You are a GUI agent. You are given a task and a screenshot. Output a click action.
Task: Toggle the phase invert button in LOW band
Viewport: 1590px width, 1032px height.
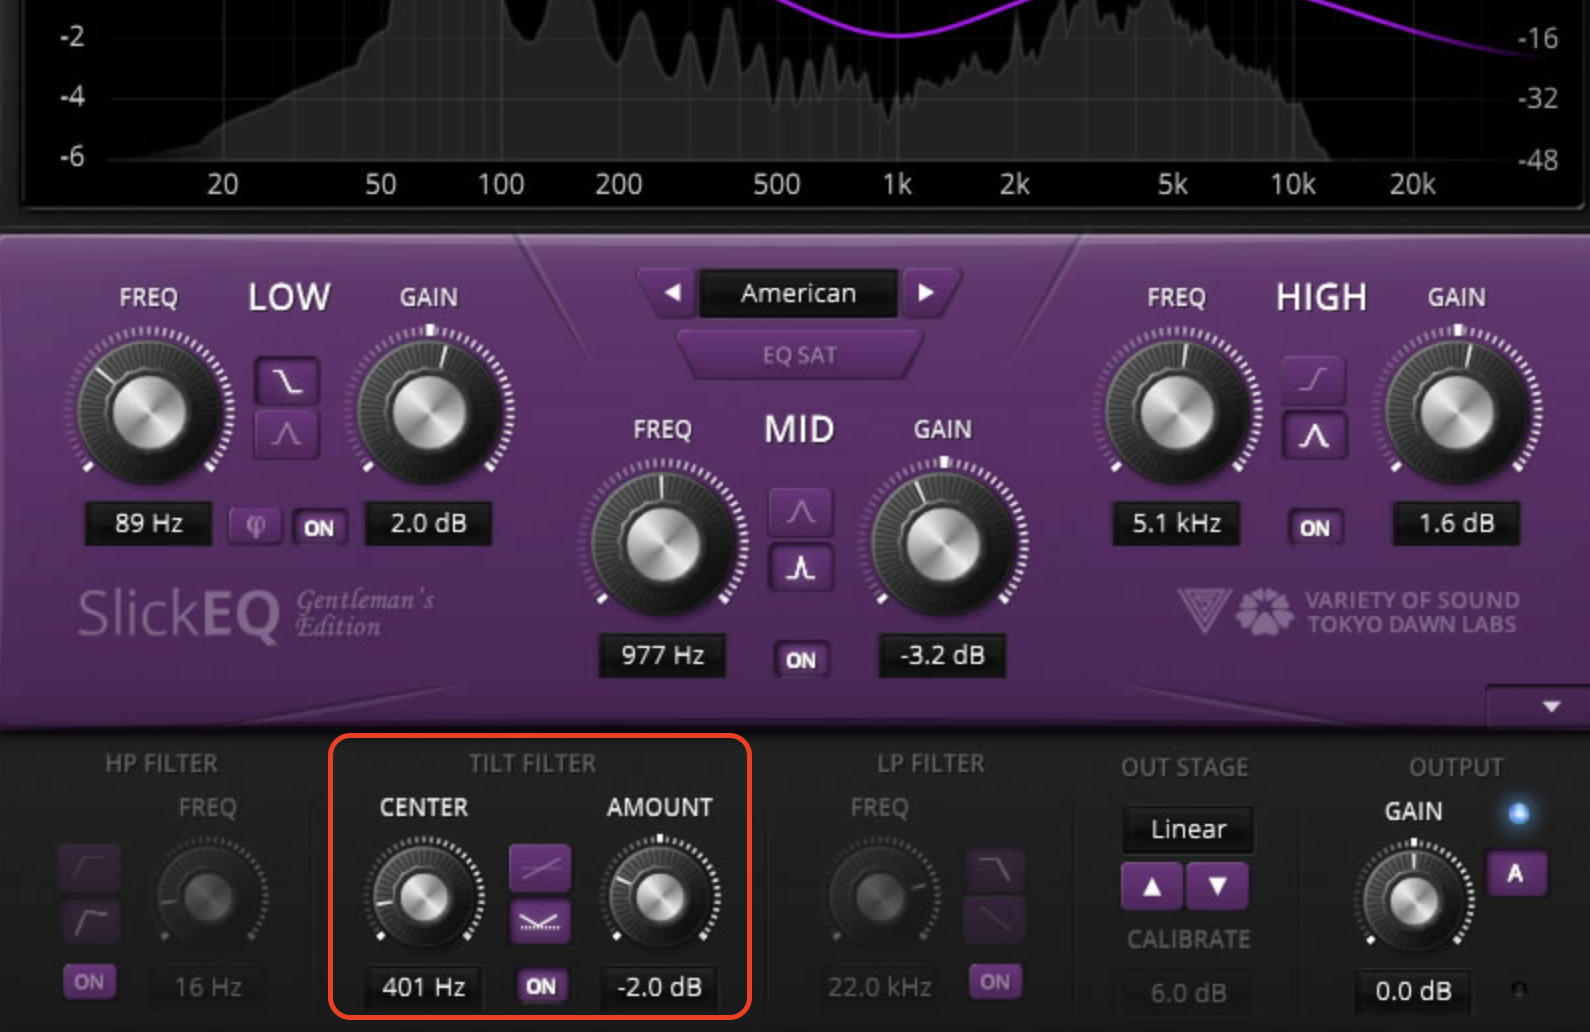click(256, 526)
